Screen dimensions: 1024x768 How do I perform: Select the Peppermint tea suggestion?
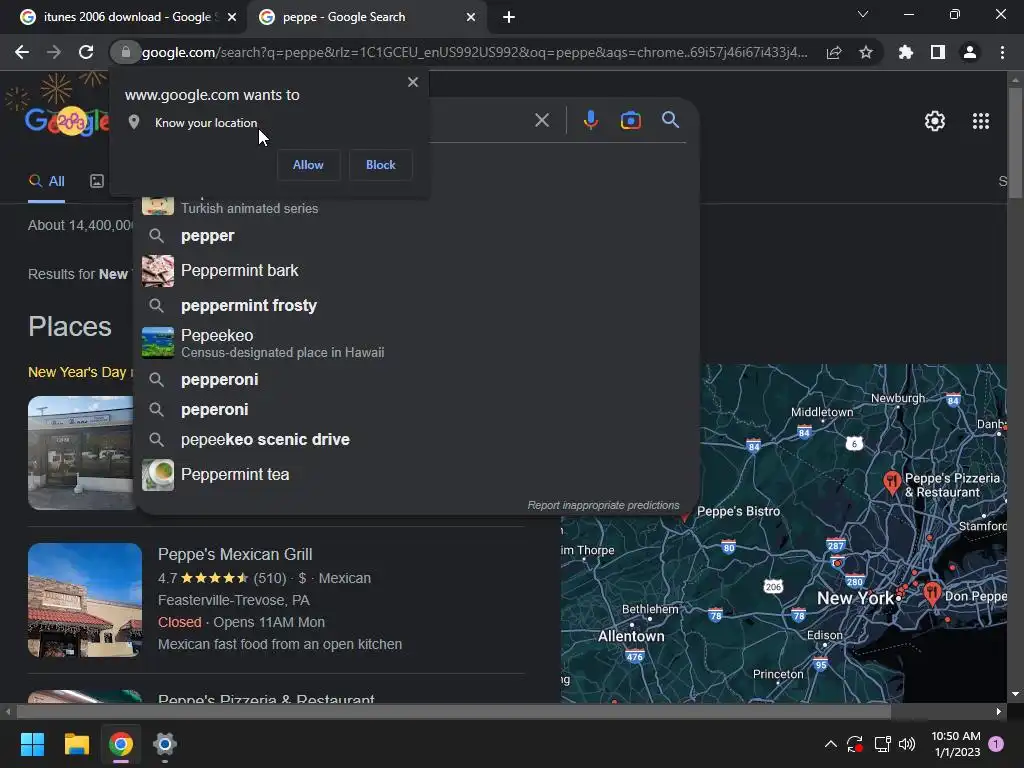tap(415, 475)
